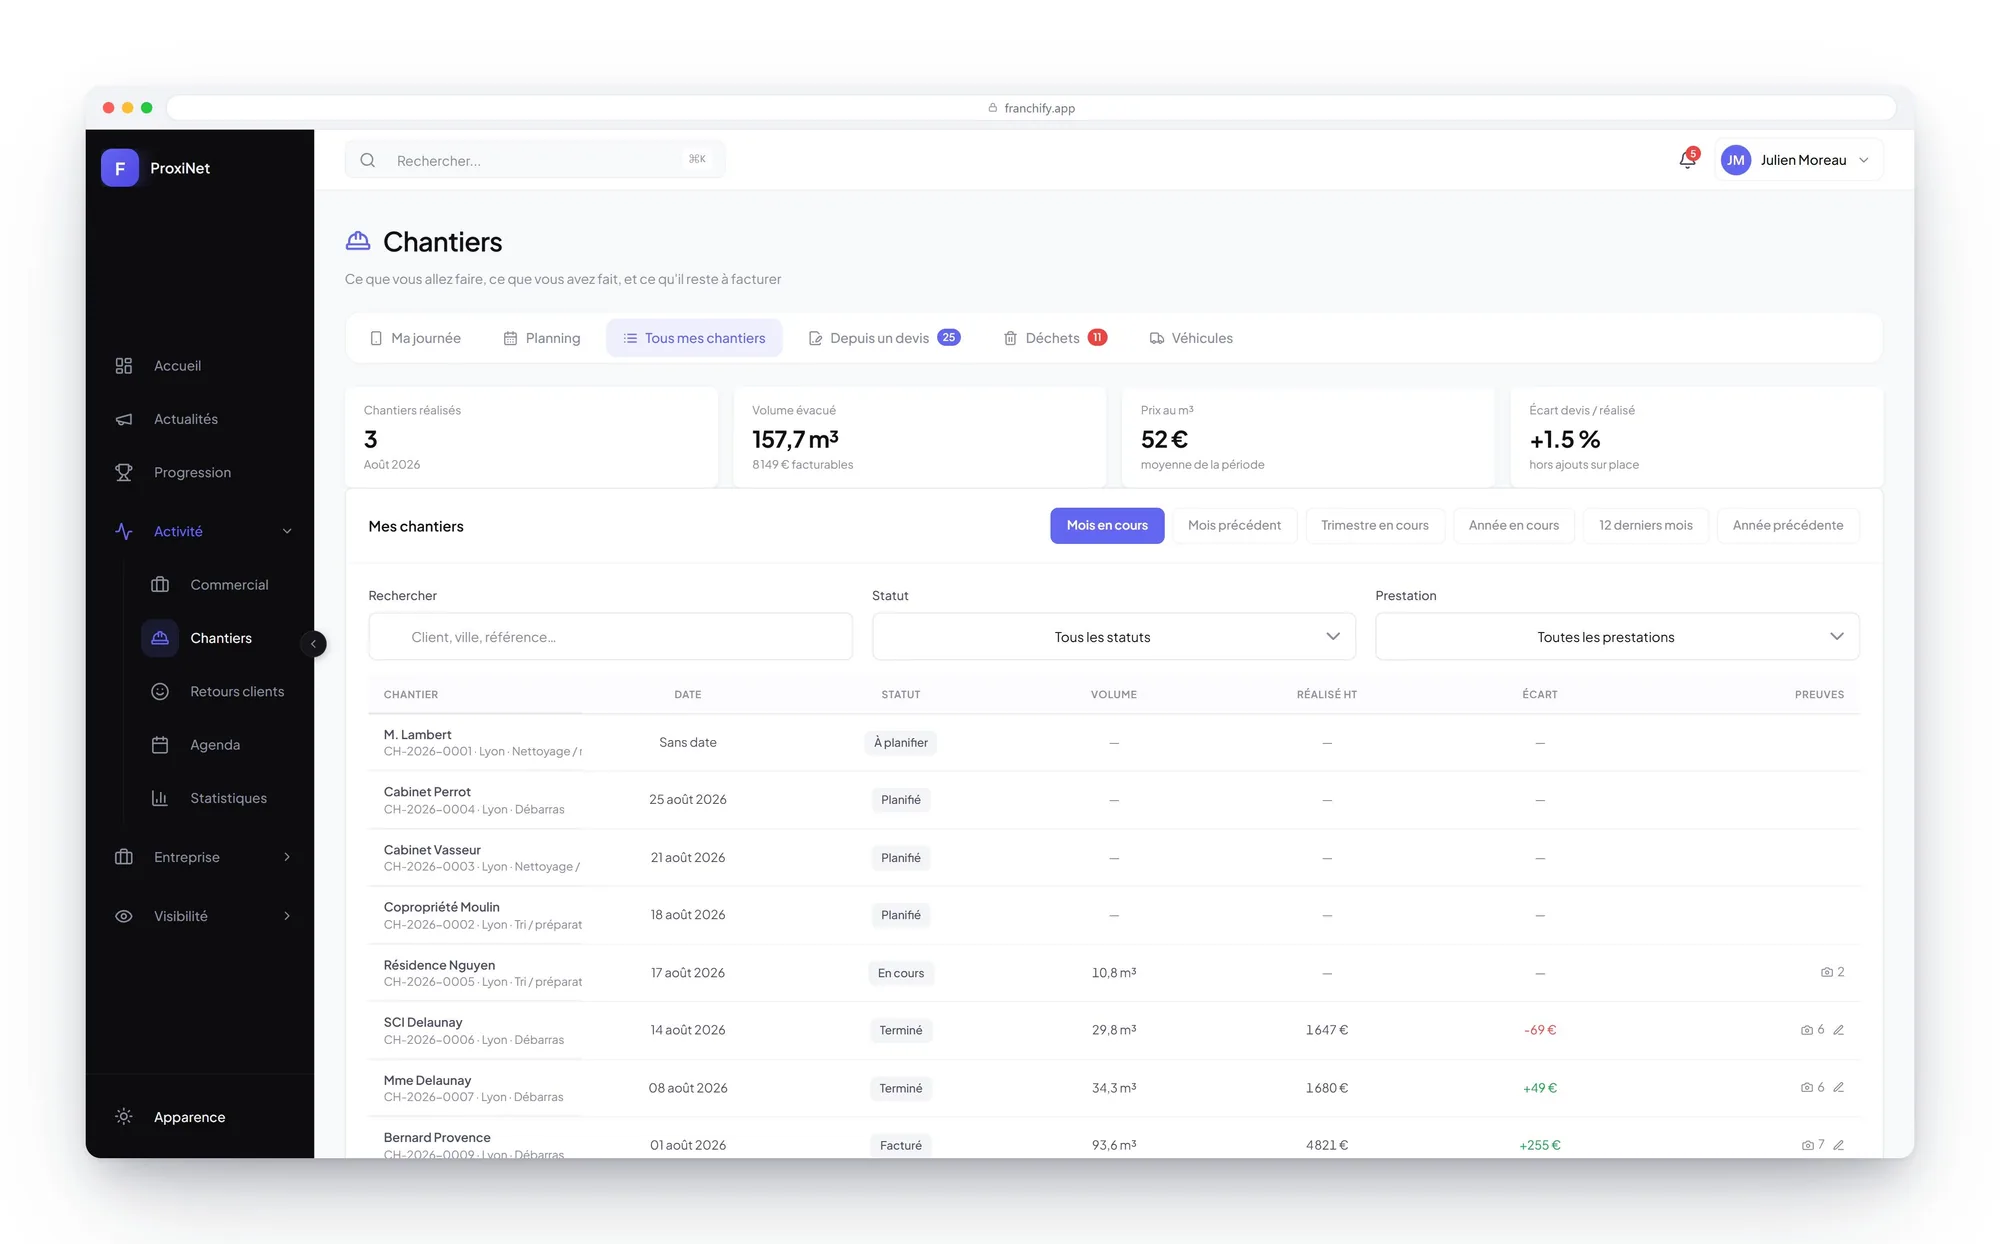Edit the SCI Delaunay row pencil icon
The image size is (2000, 1244).
click(x=1838, y=1030)
